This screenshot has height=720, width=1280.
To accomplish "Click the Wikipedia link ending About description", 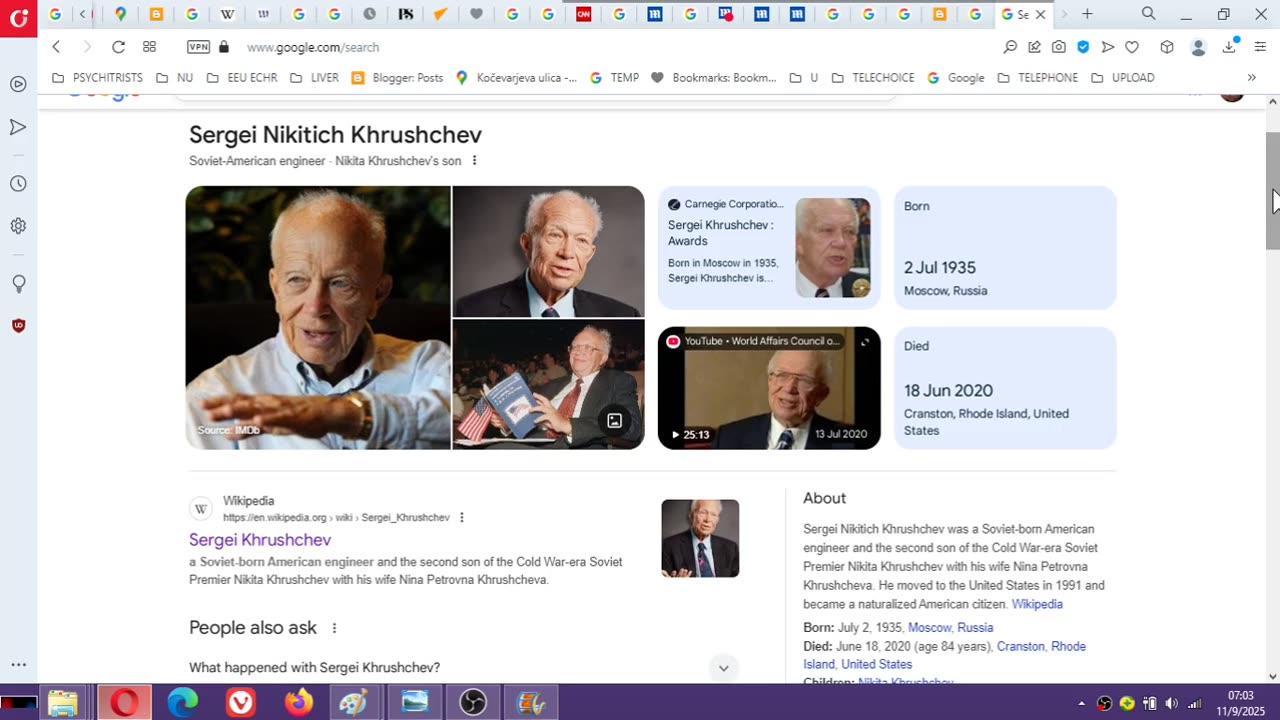I will [1037, 605].
